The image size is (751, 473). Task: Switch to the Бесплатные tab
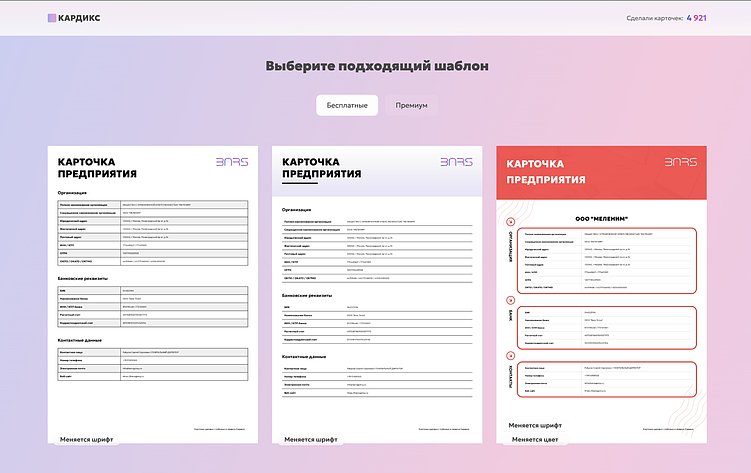point(347,105)
